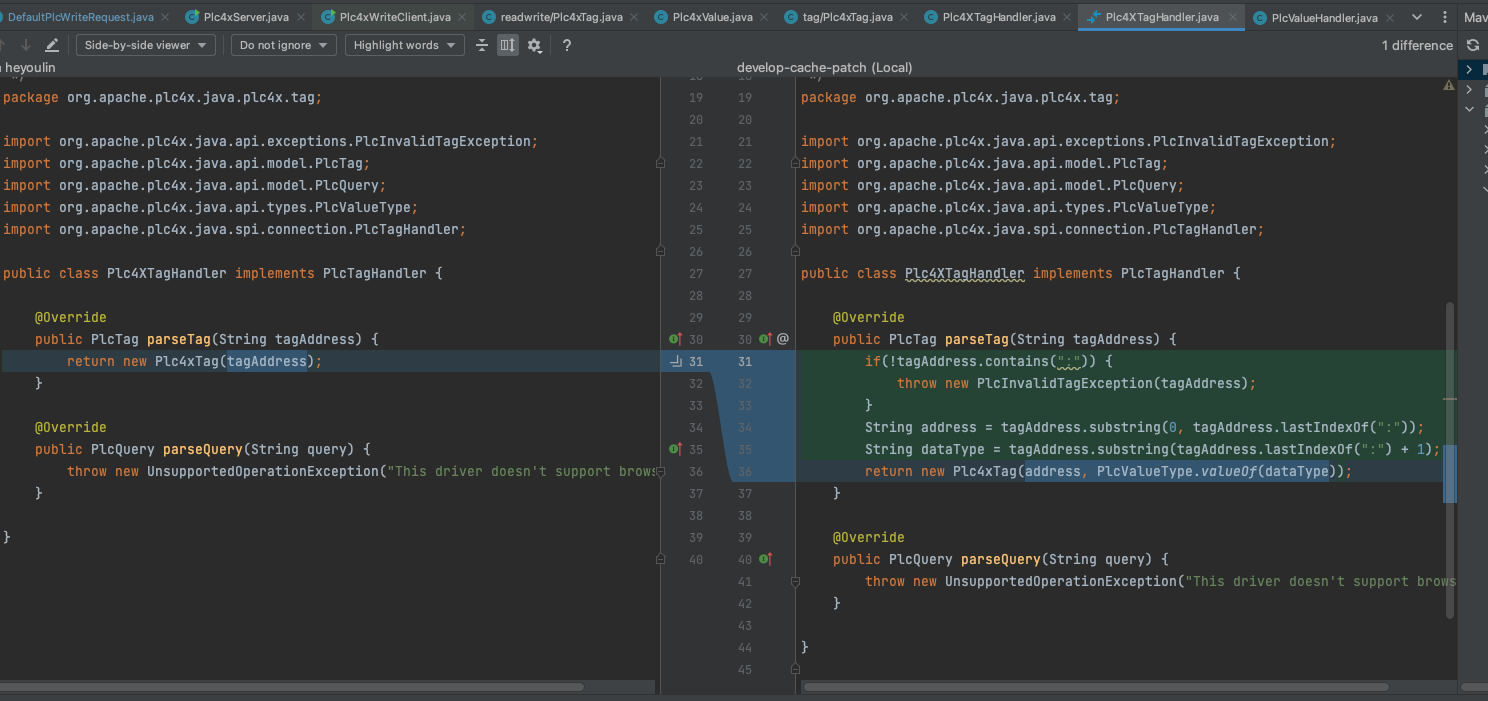Close the Plc4xServer.java tab
This screenshot has height=701, width=1488.
(x=302, y=17)
